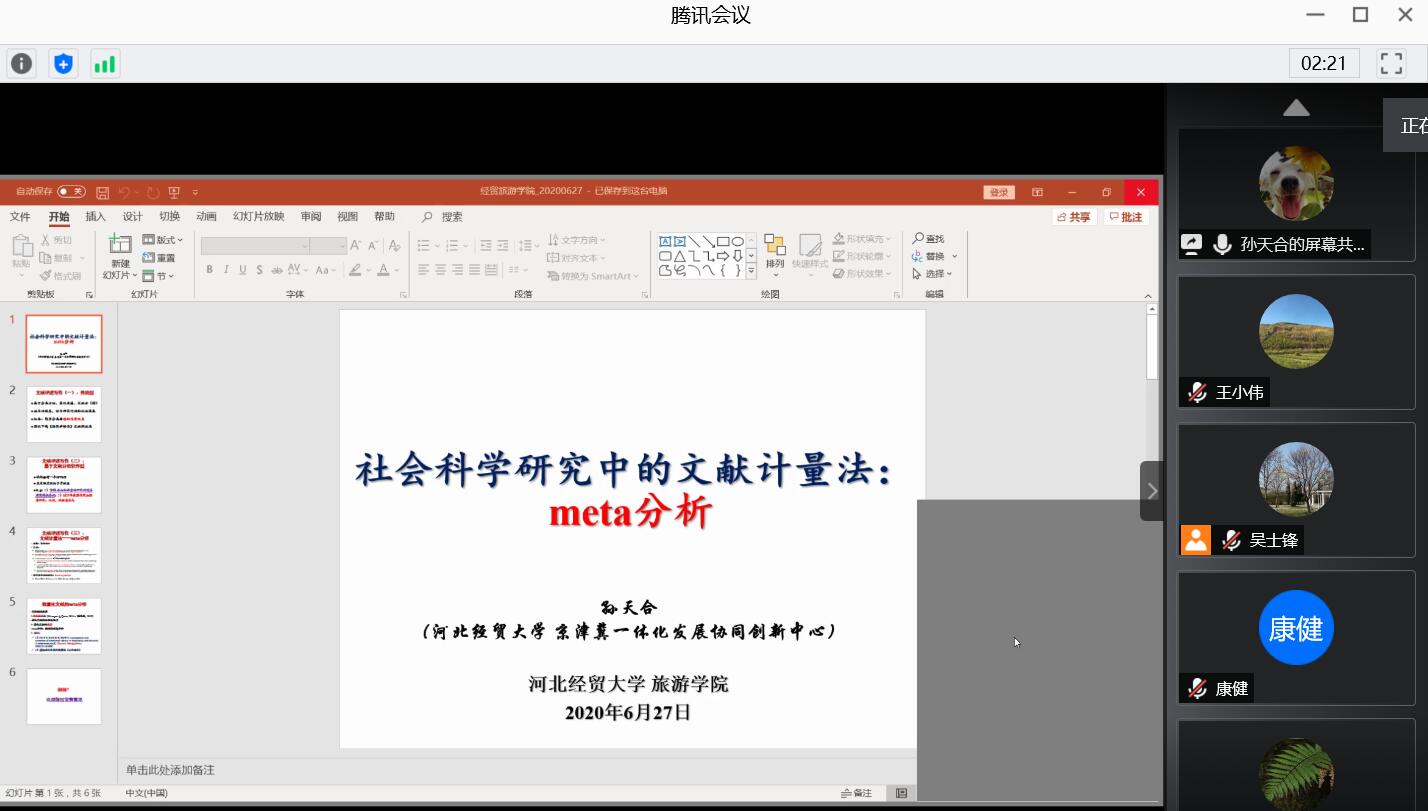Switch to the Slide Show (幻灯片放映) tab

pos(258,217)
